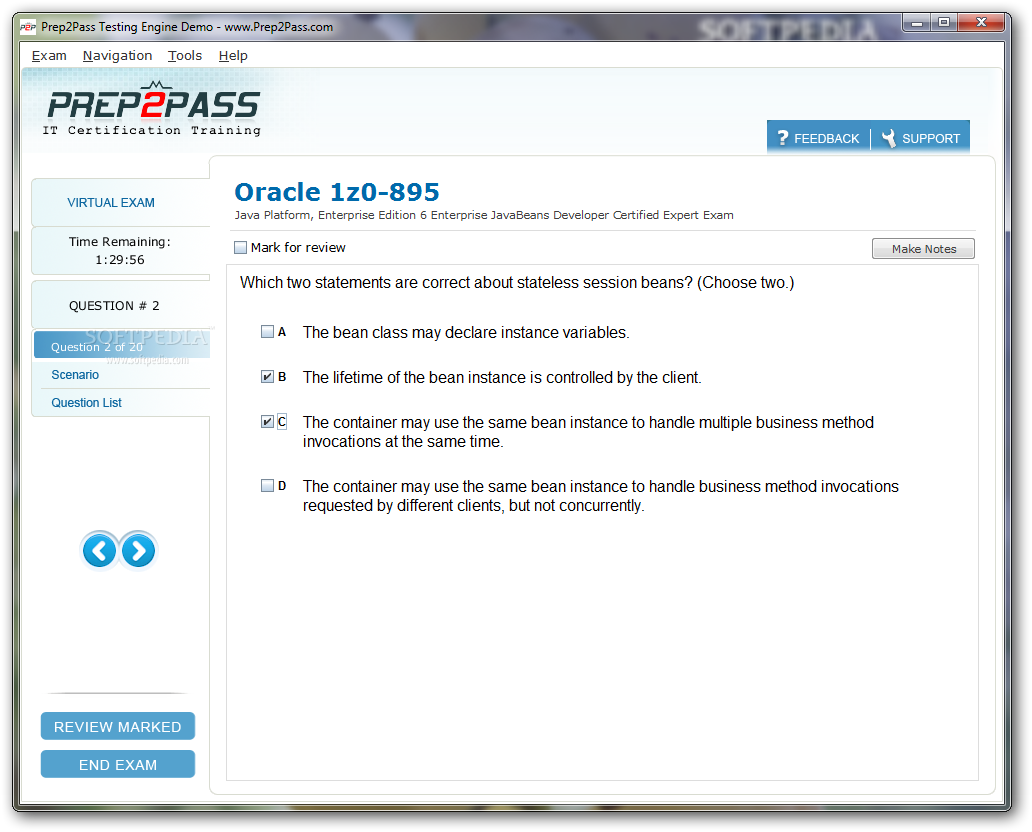Image resolution: width=1032 pixels, height=832 pixels.
Task: Click the answer text 'The lifetime of the bean instance'
Action: 415,378
